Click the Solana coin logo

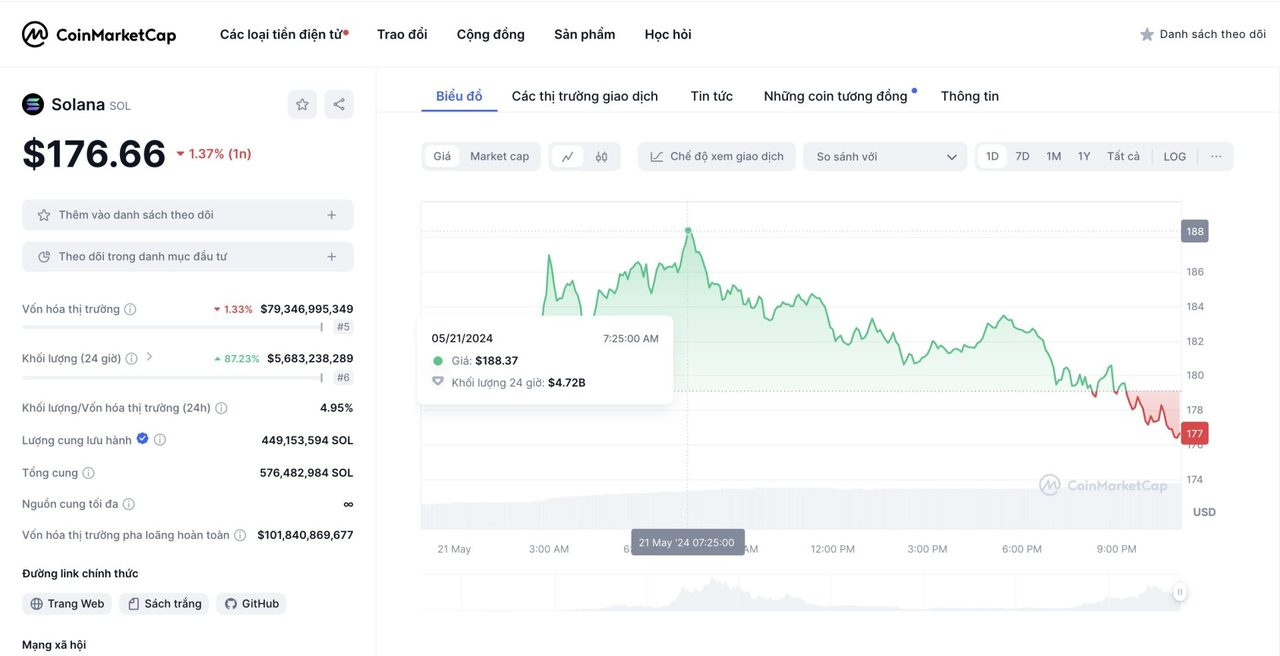33,104
